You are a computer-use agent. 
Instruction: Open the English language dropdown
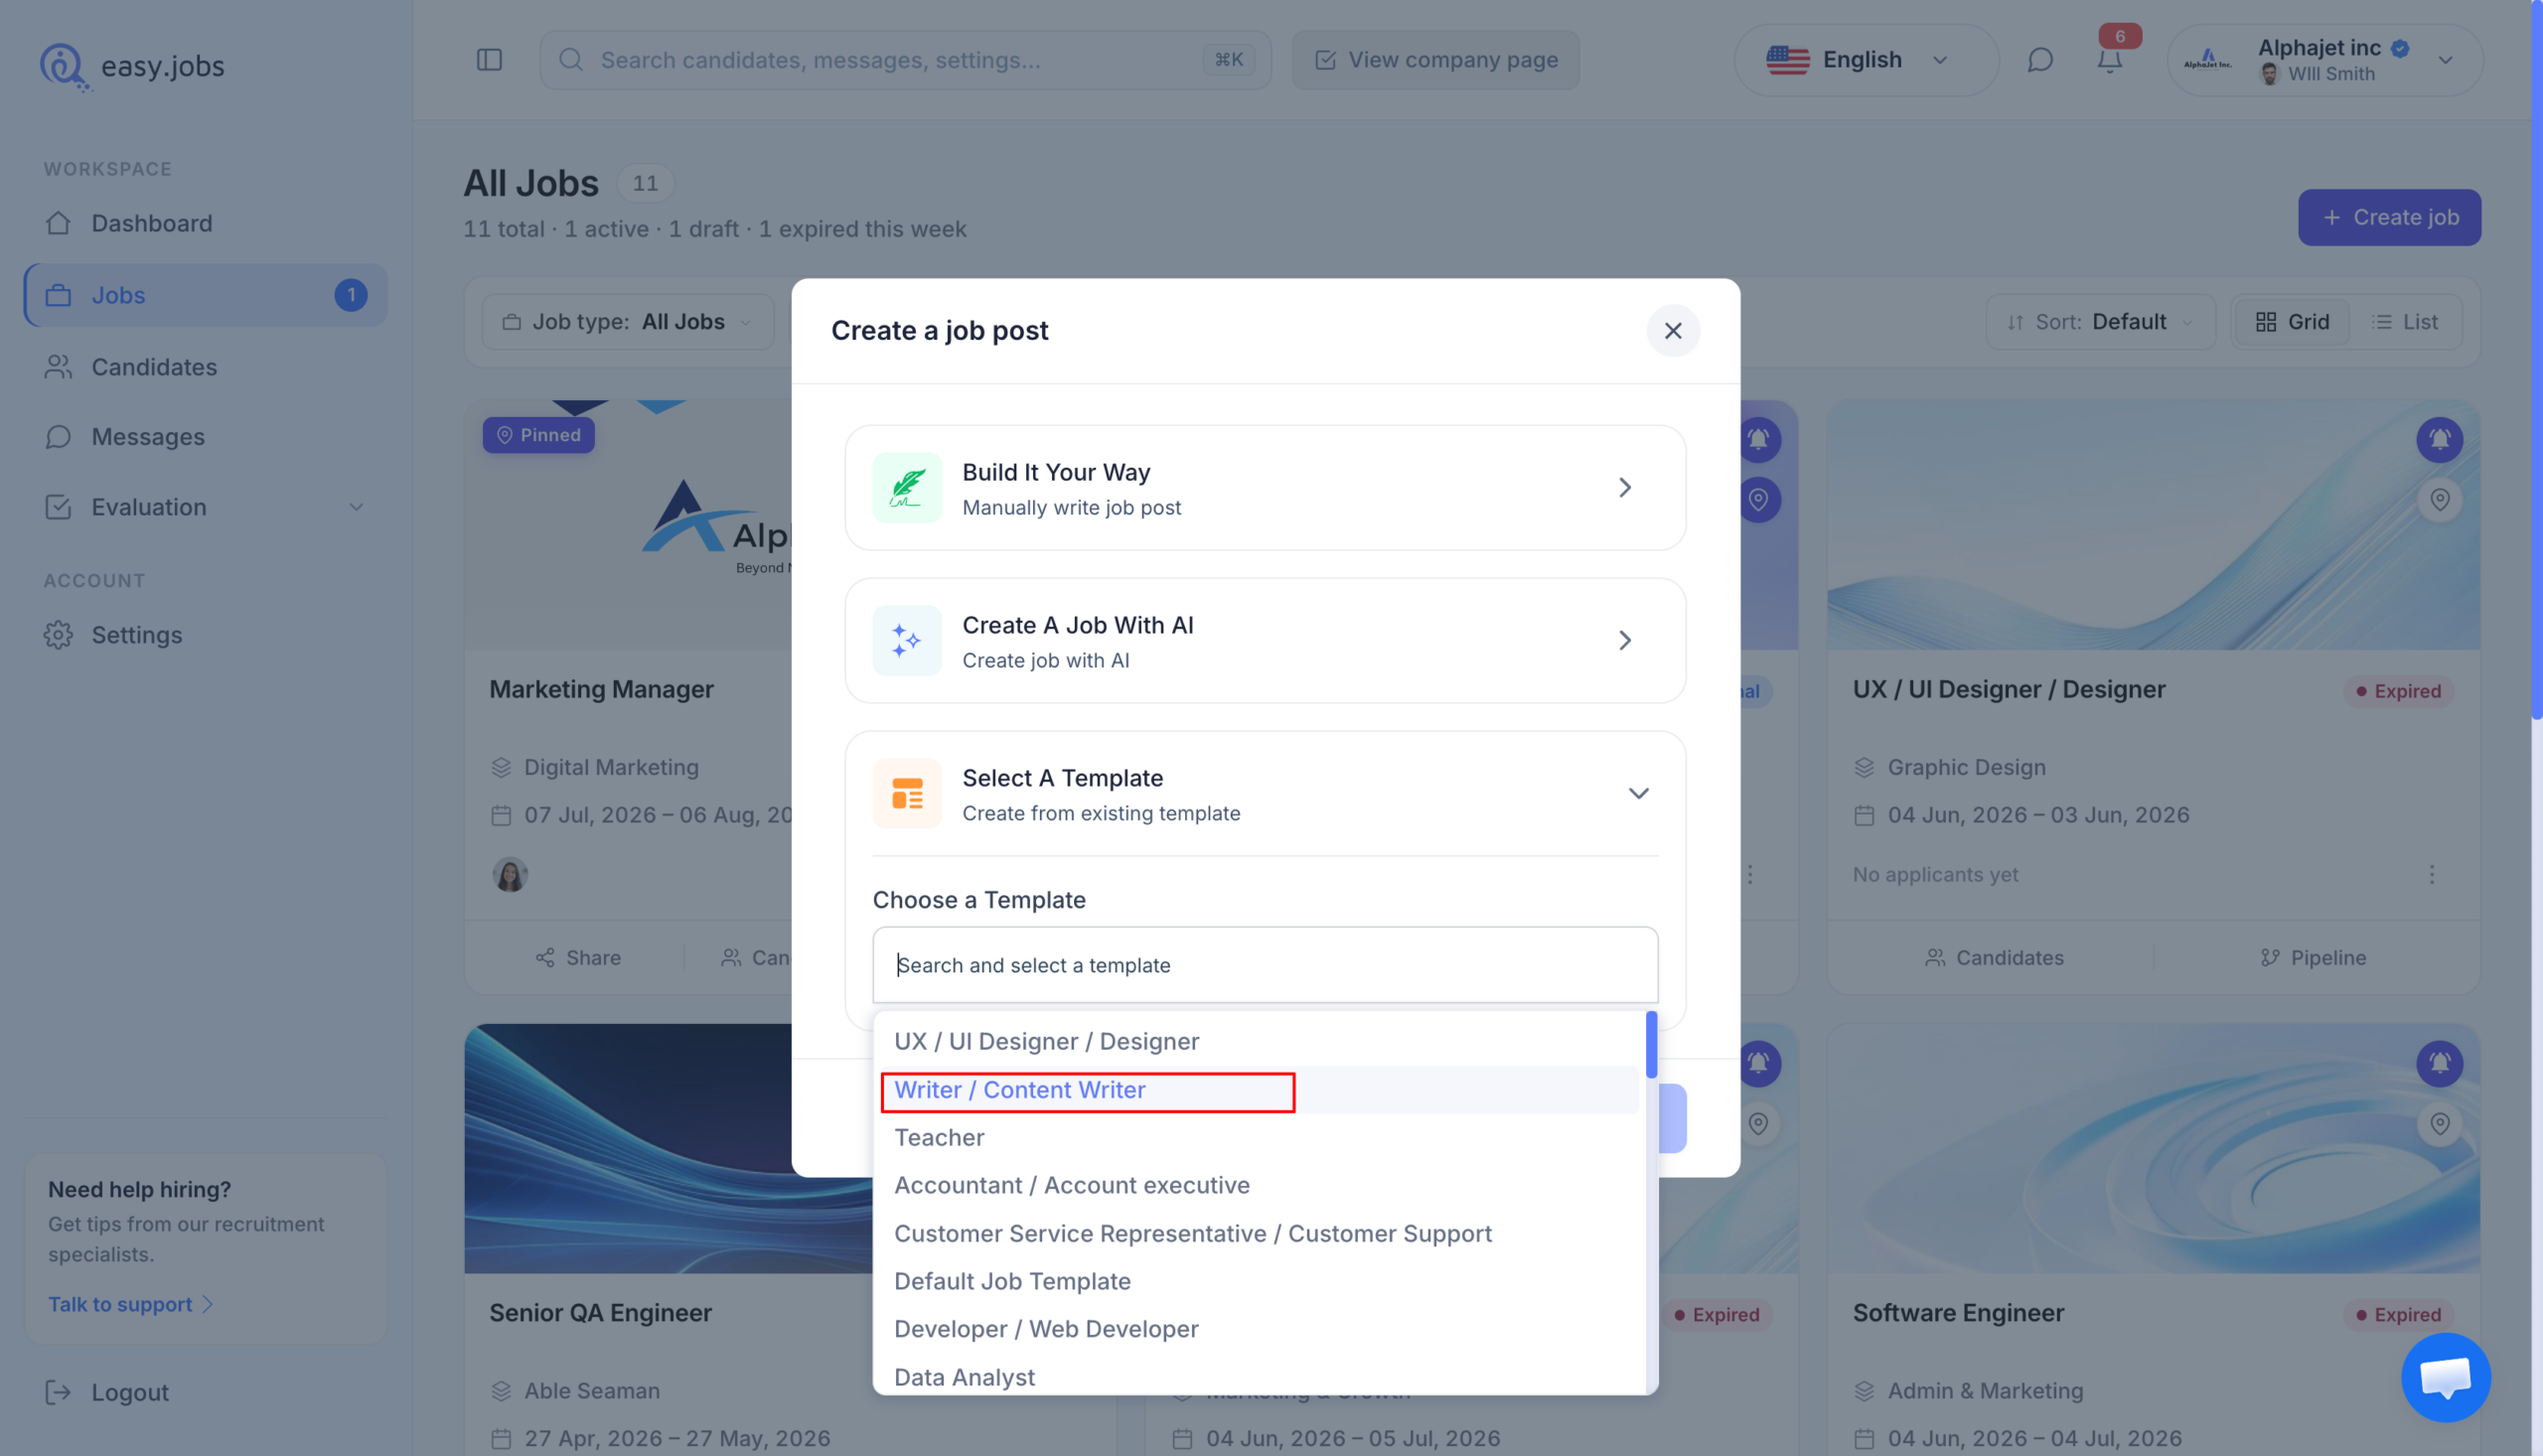[x=1866, y=60]
